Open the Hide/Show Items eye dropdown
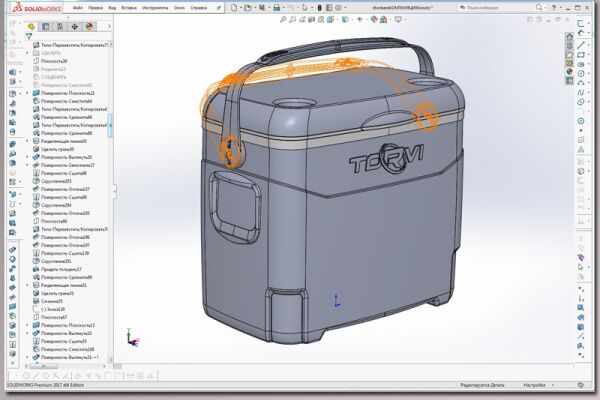This screenshot has height=400, width=600. coord(359,19)
